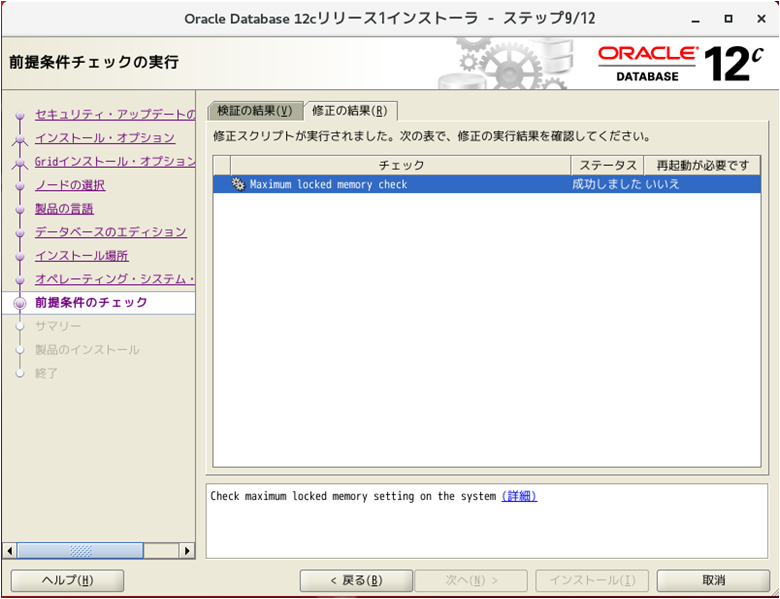Close the Oracle installer window
Viewport: 780px width, 599px height.
(x=761, y=19)
